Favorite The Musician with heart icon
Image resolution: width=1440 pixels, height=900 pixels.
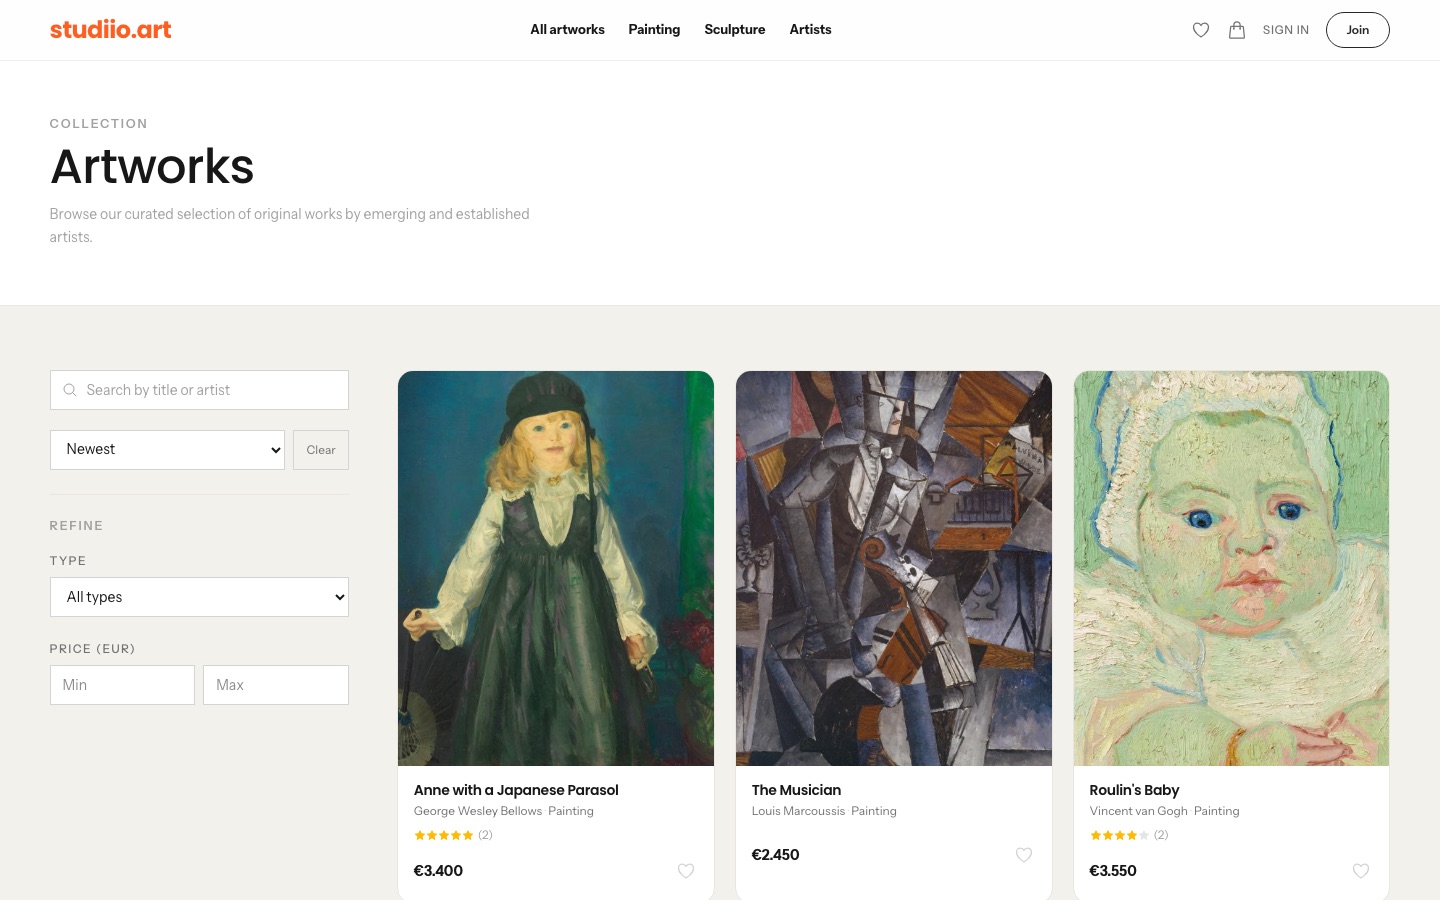click(1024, 855)
